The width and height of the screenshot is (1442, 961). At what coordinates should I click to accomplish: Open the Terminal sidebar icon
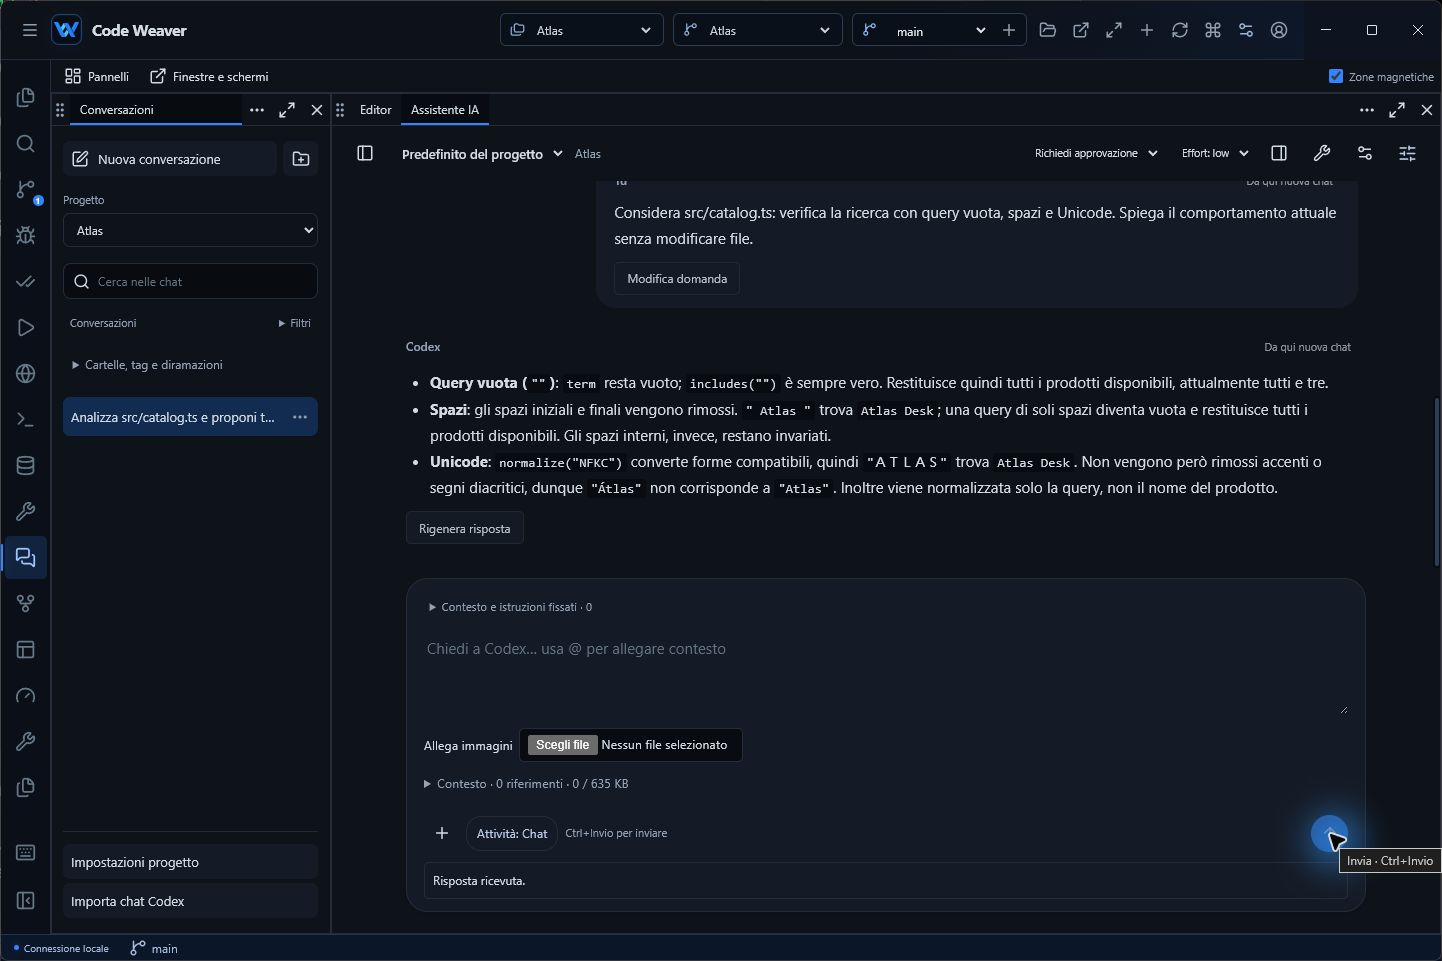pyautogui.click(x=26, y=419)
